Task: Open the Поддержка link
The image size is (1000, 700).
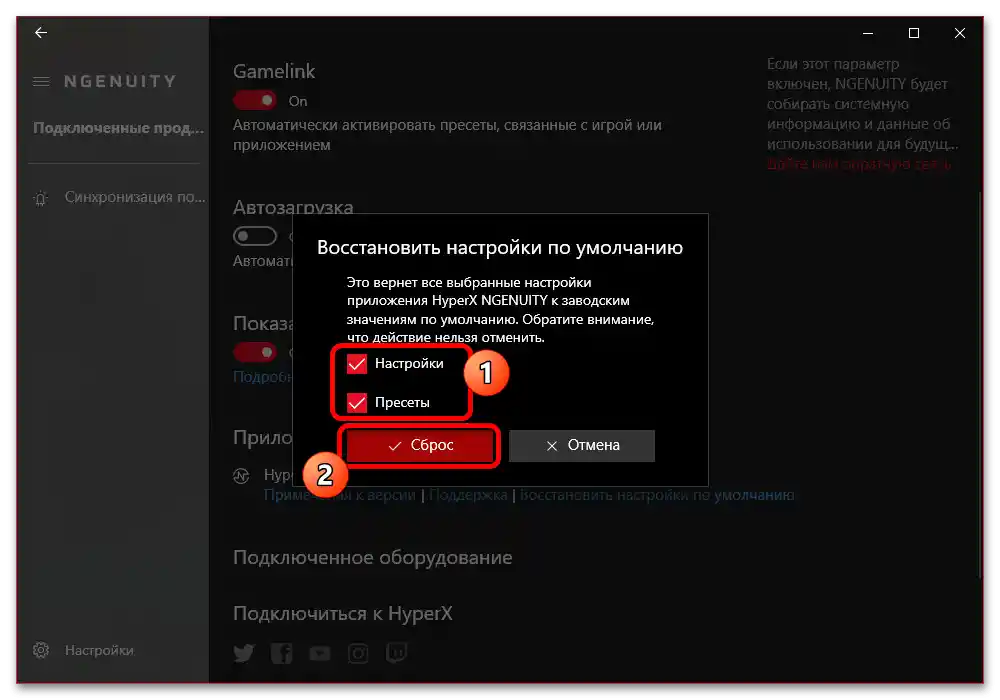Action: 468,495
